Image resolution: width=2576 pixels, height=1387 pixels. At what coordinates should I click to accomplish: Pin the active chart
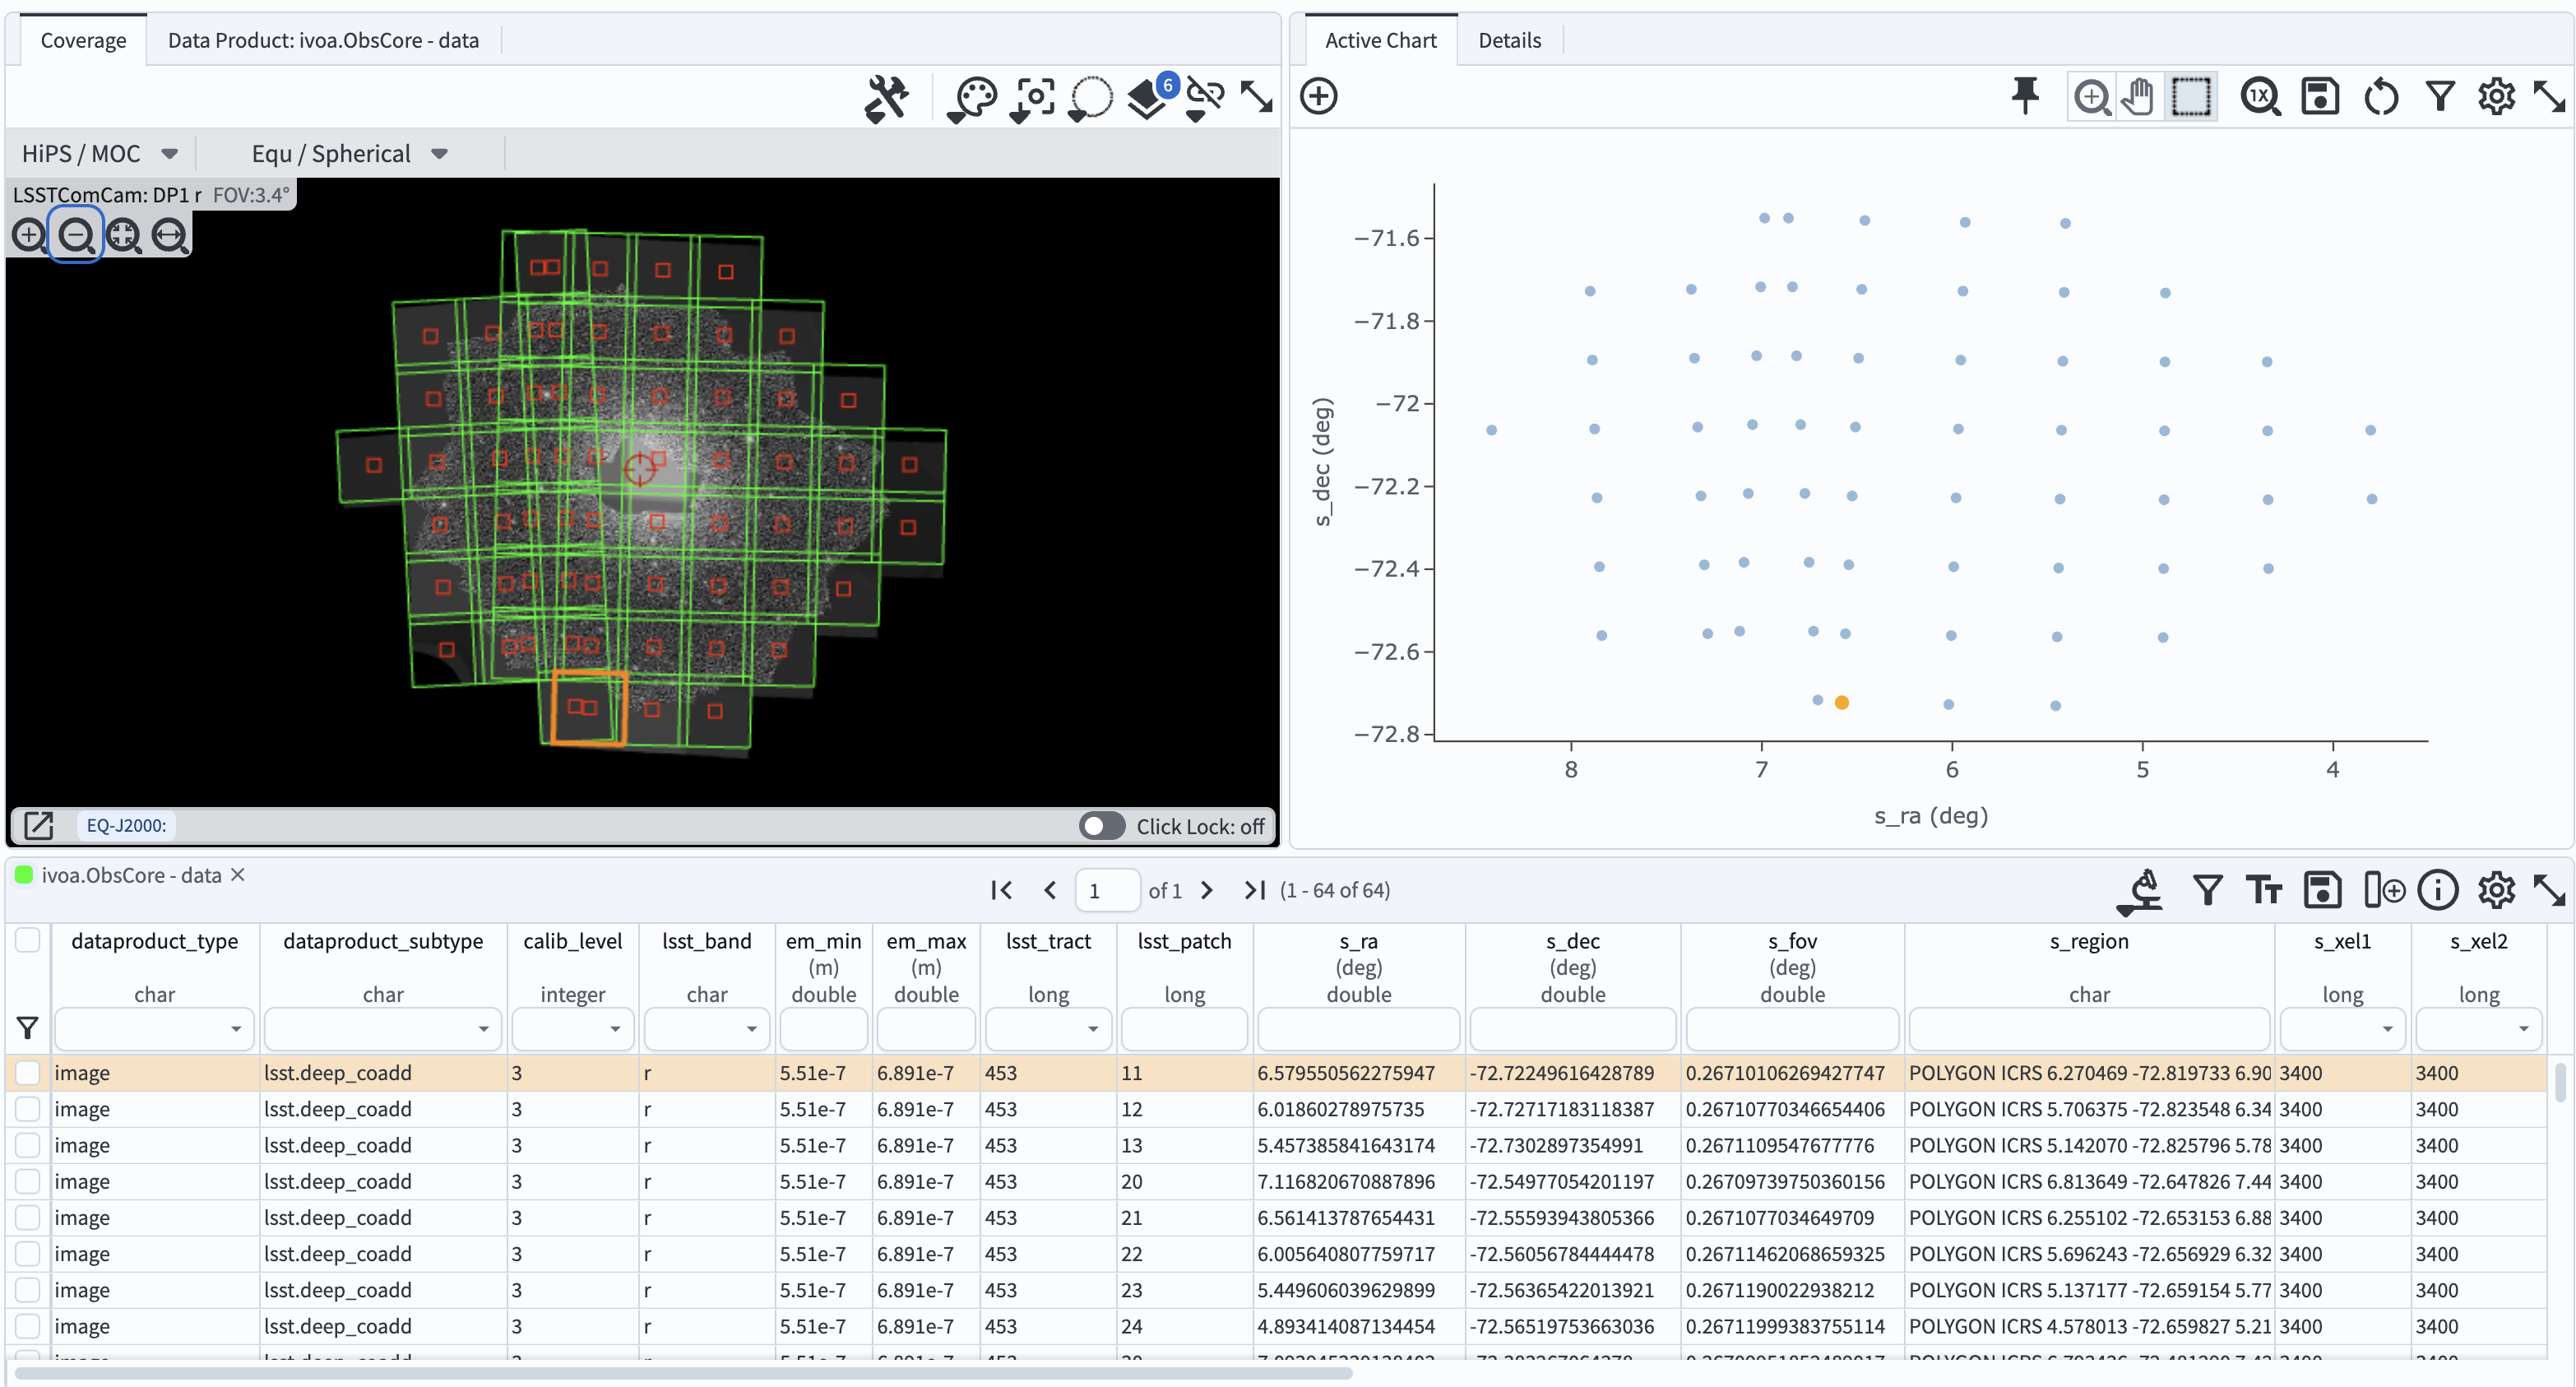(2026, 96)
